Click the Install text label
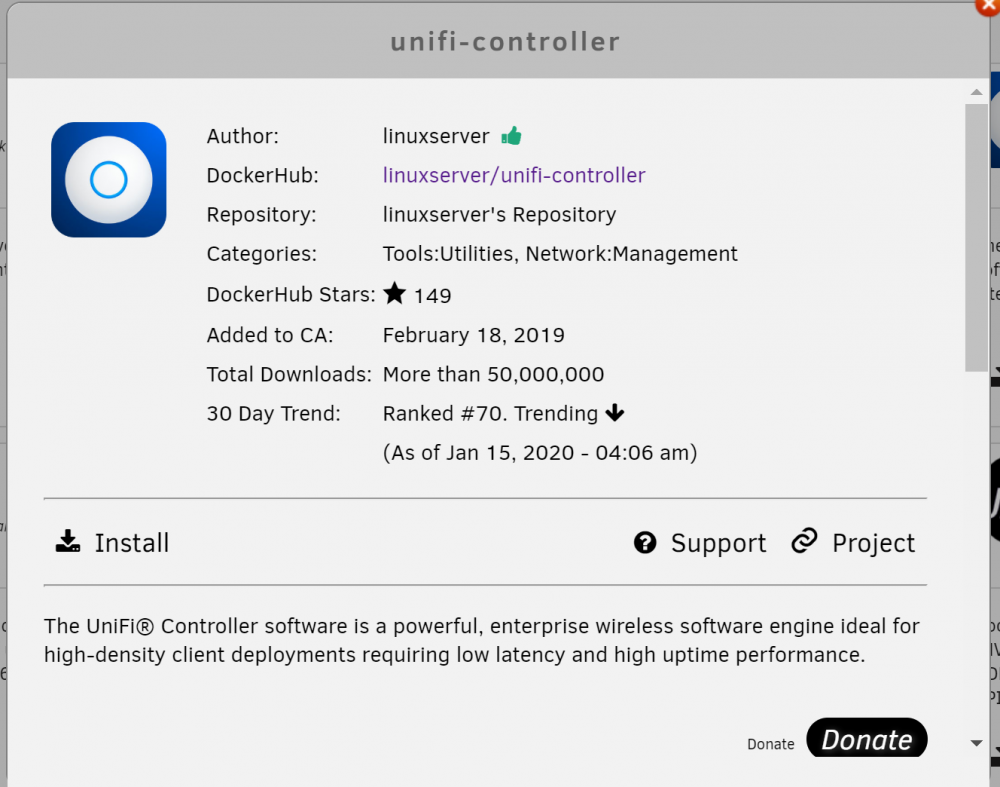The height and width of the screenshot is (787, 1000). pos(132,543)
